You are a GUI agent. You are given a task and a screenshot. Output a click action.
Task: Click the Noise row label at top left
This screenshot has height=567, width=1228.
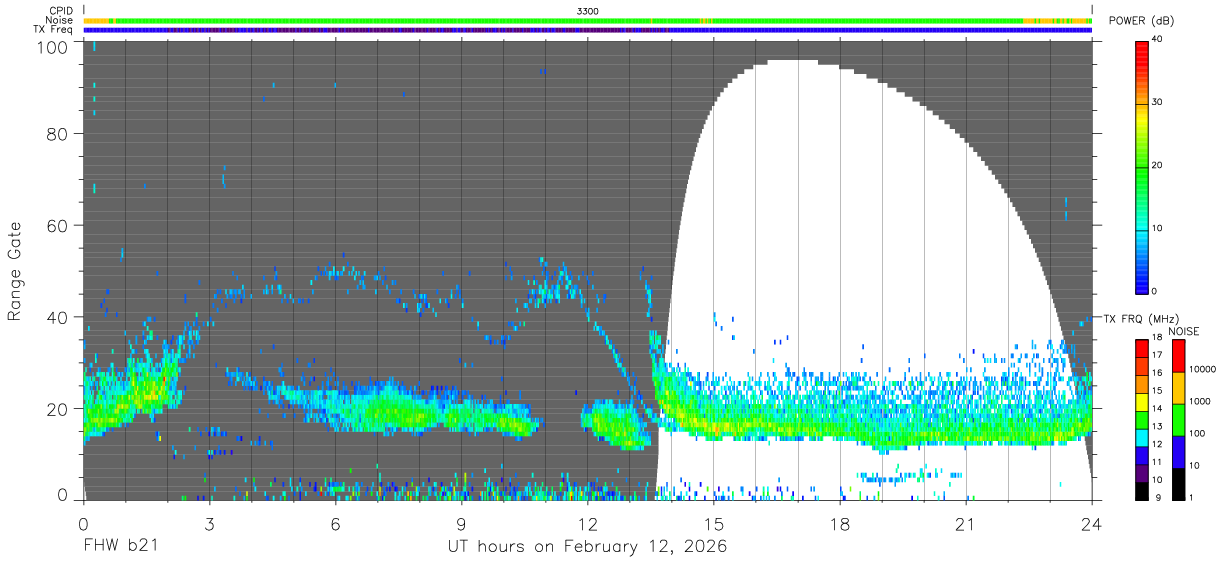click(x=59, y=20)
